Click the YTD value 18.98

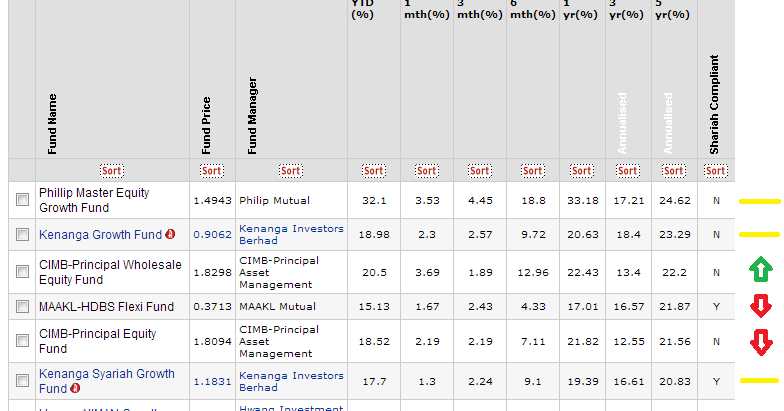pyautogui.click(x=374, y=234)
